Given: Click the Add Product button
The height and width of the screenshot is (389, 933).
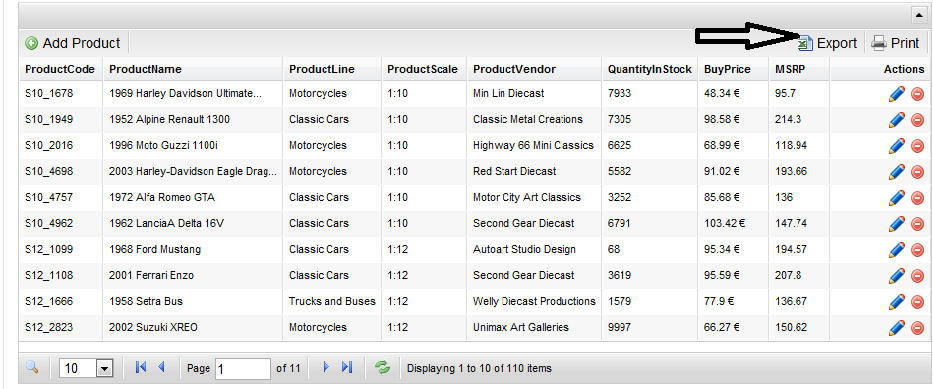Looking at the screenshot, I should [73, 43].
